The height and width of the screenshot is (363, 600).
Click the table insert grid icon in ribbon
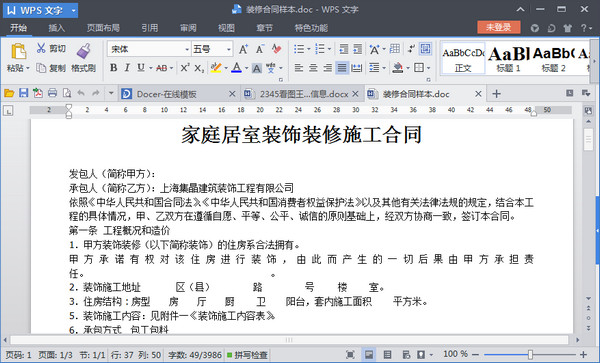(x=395, y=49)
